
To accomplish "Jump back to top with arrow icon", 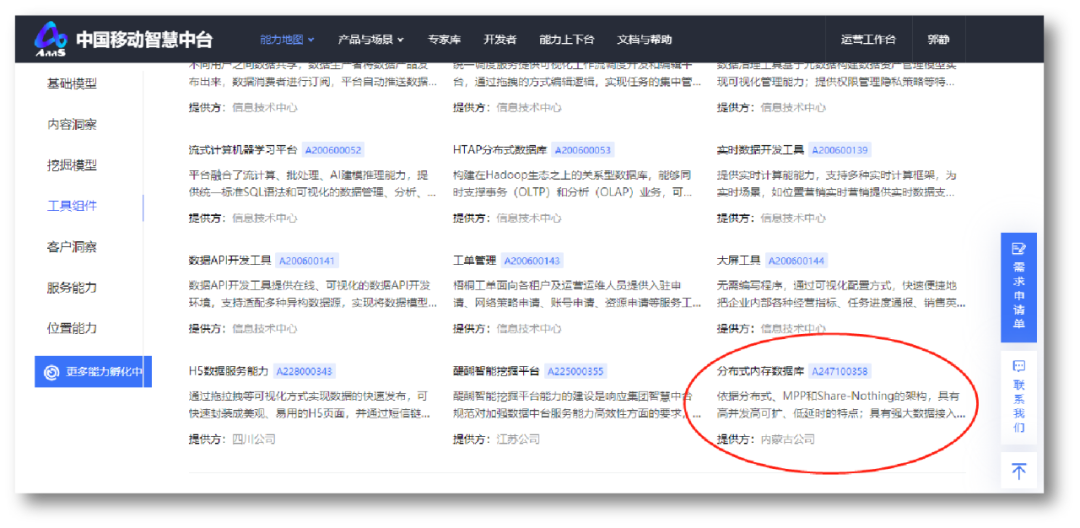I will [1018, 471].
